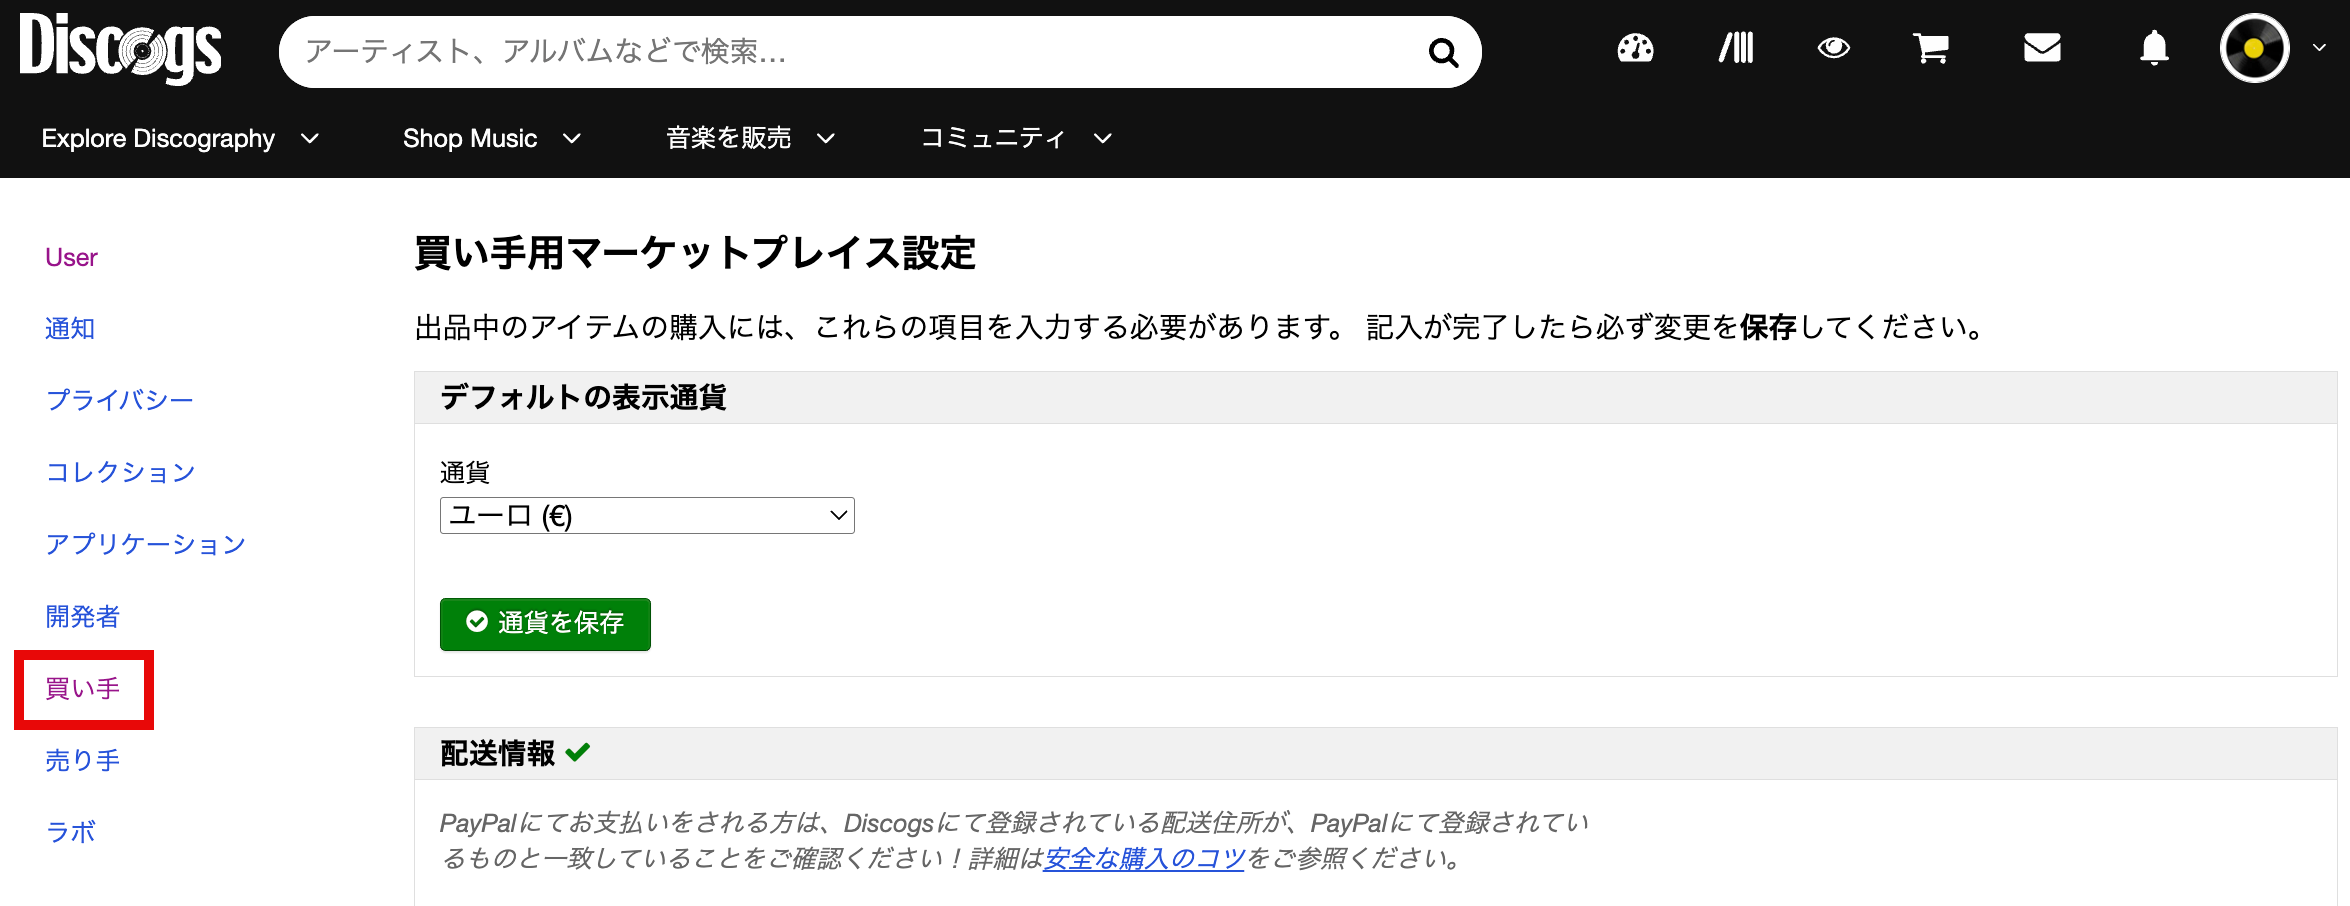Open the currency dropdown showing ユーロ (€)
This screenshot has width=2350, height=906.
click(646, 515)
